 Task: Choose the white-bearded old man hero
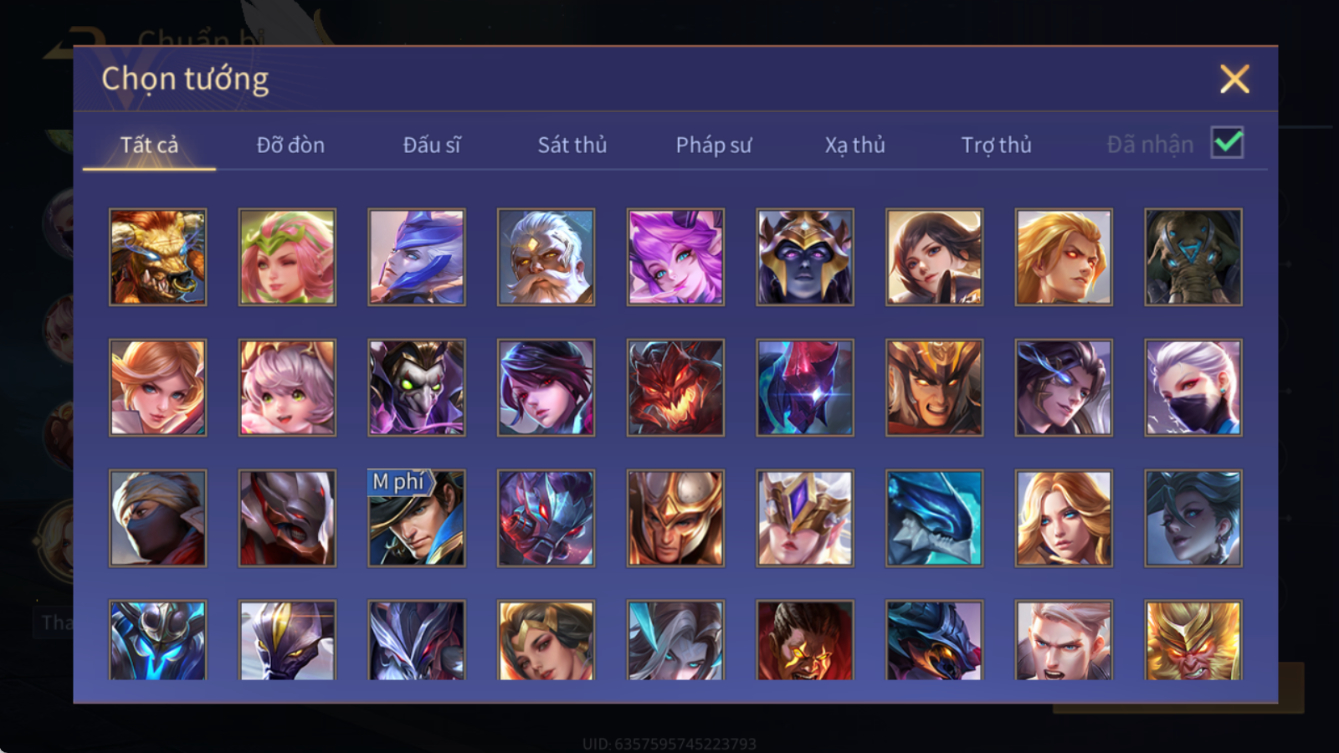(546, 257)
